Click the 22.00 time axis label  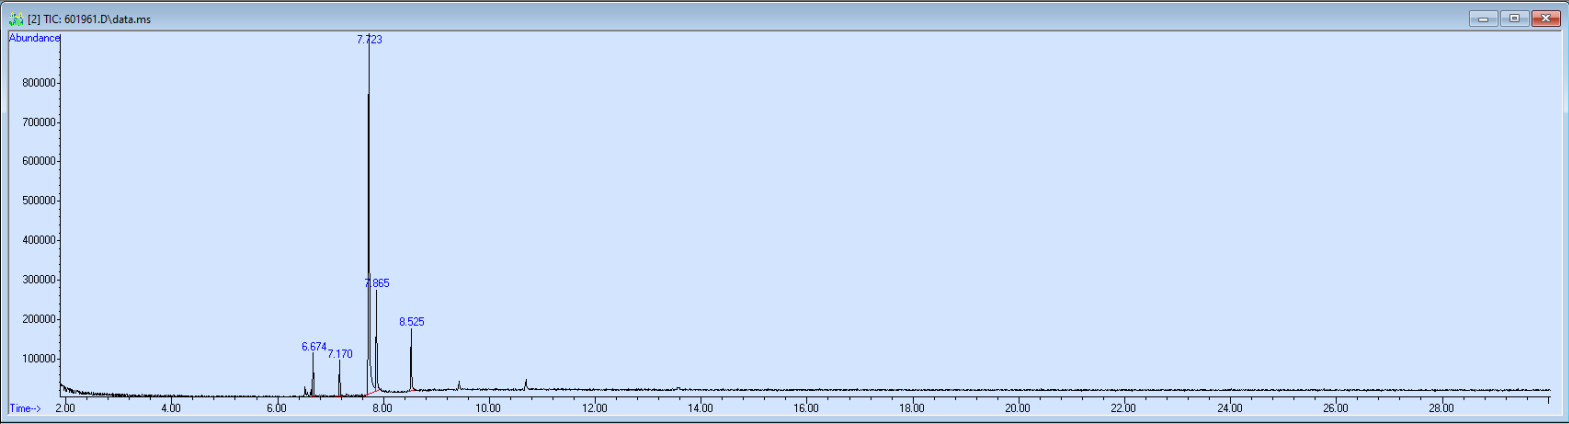(1124, 408)
